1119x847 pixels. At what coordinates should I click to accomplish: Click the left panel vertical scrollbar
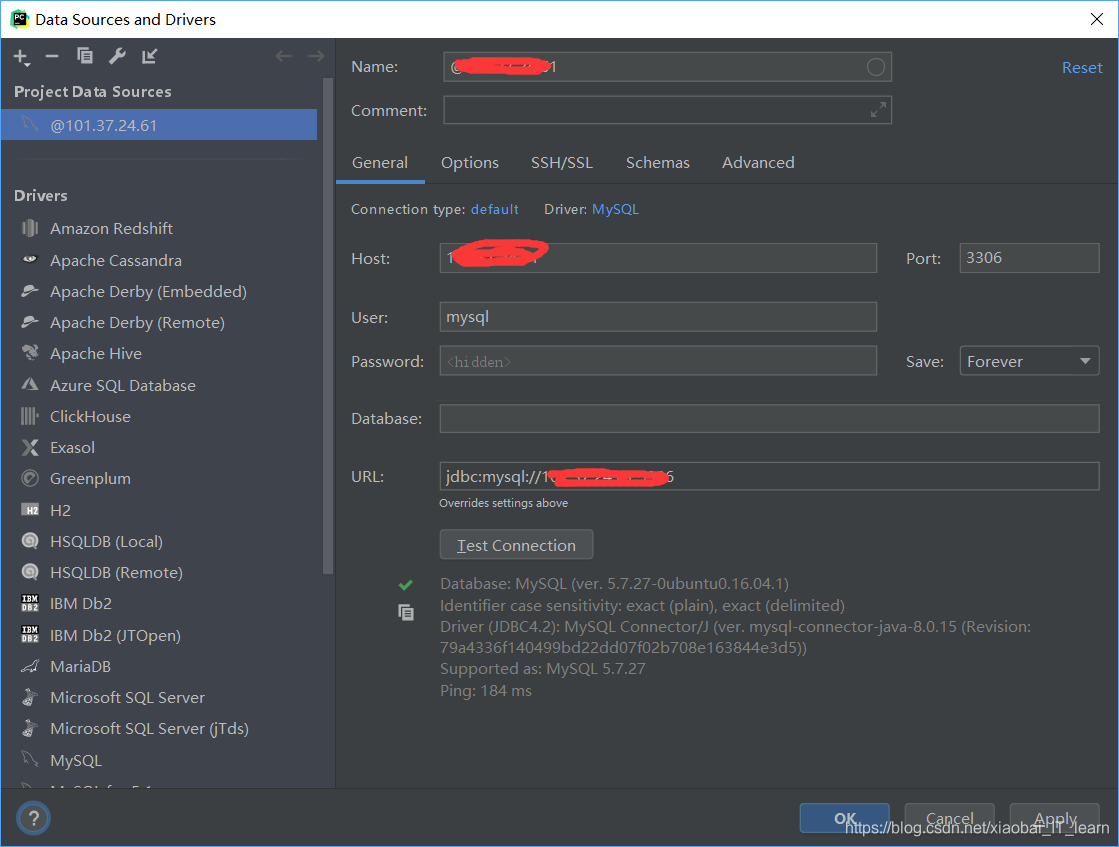point(328,325)
